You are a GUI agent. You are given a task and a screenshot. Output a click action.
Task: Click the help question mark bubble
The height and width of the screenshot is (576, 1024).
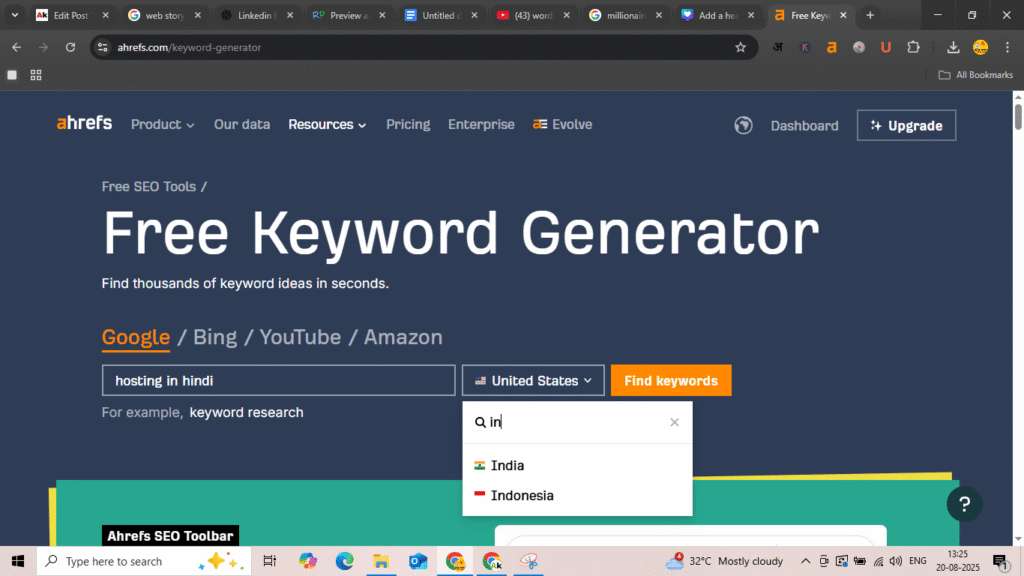pyautogui.click(x=965, y=504)
